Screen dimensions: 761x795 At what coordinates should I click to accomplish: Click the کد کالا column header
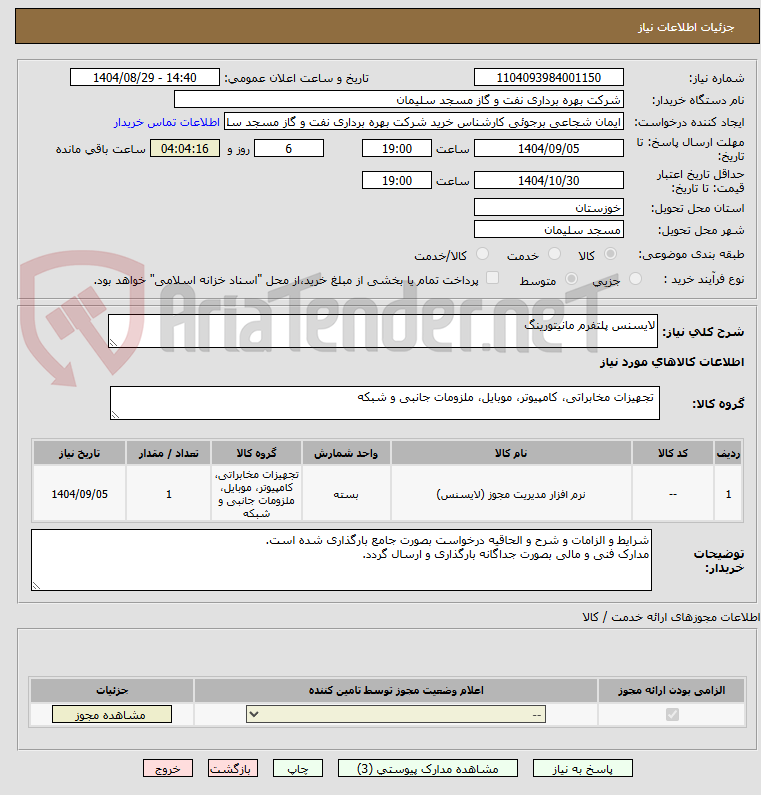pos(672,453)
